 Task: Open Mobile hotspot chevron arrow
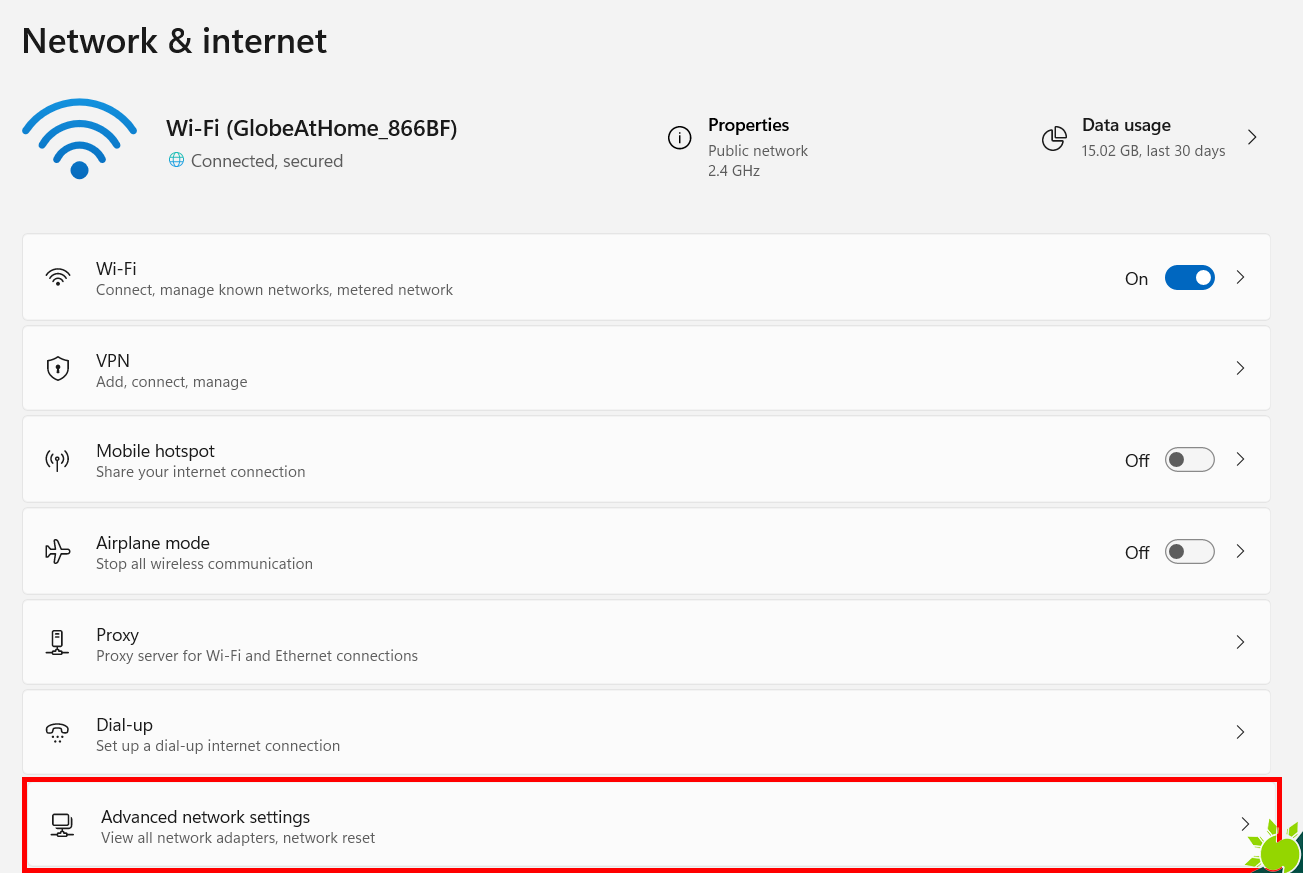coord(1240,459)
